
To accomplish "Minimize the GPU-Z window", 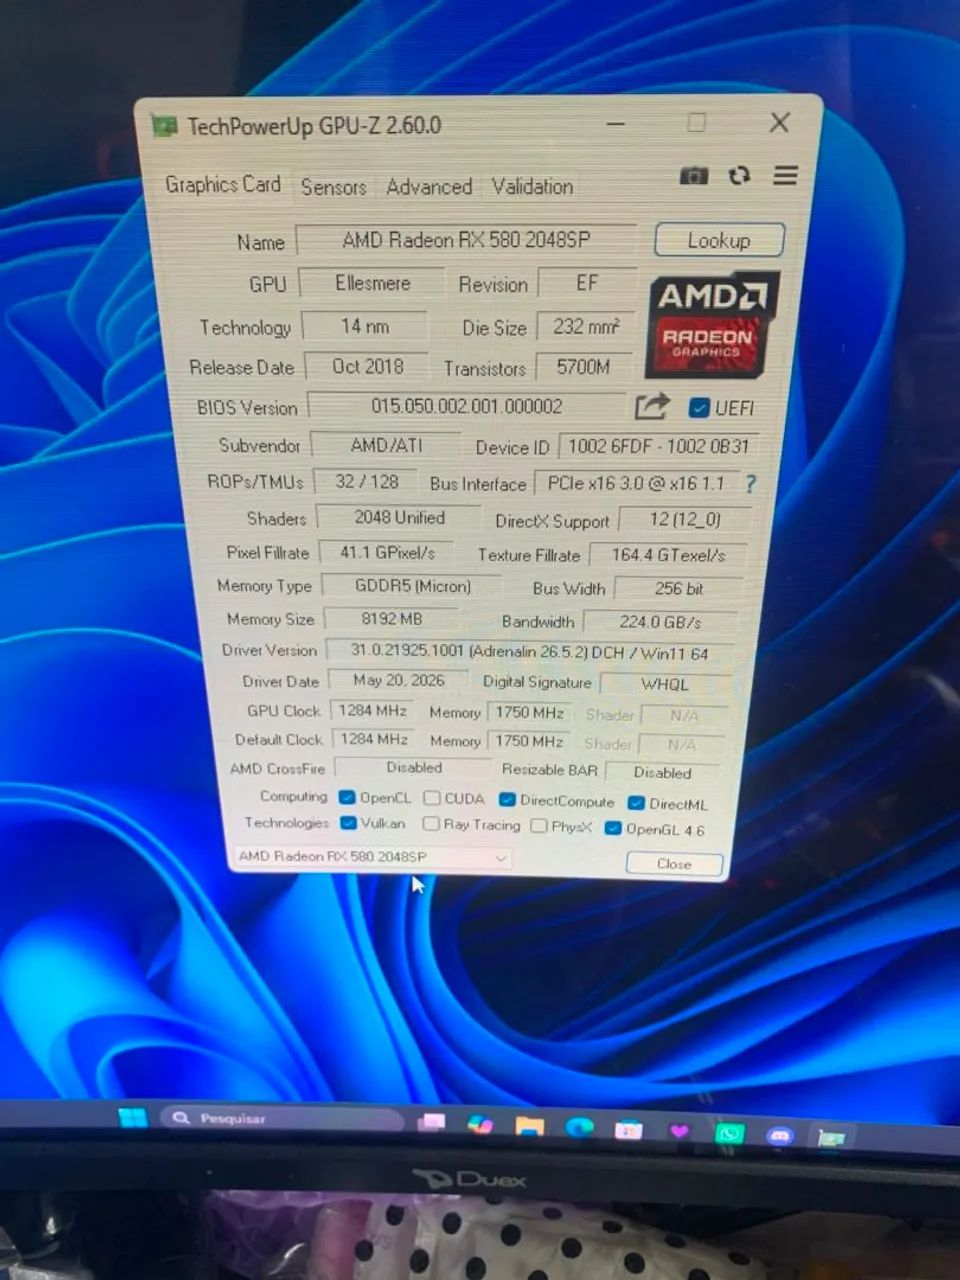I will coord(616,124).
